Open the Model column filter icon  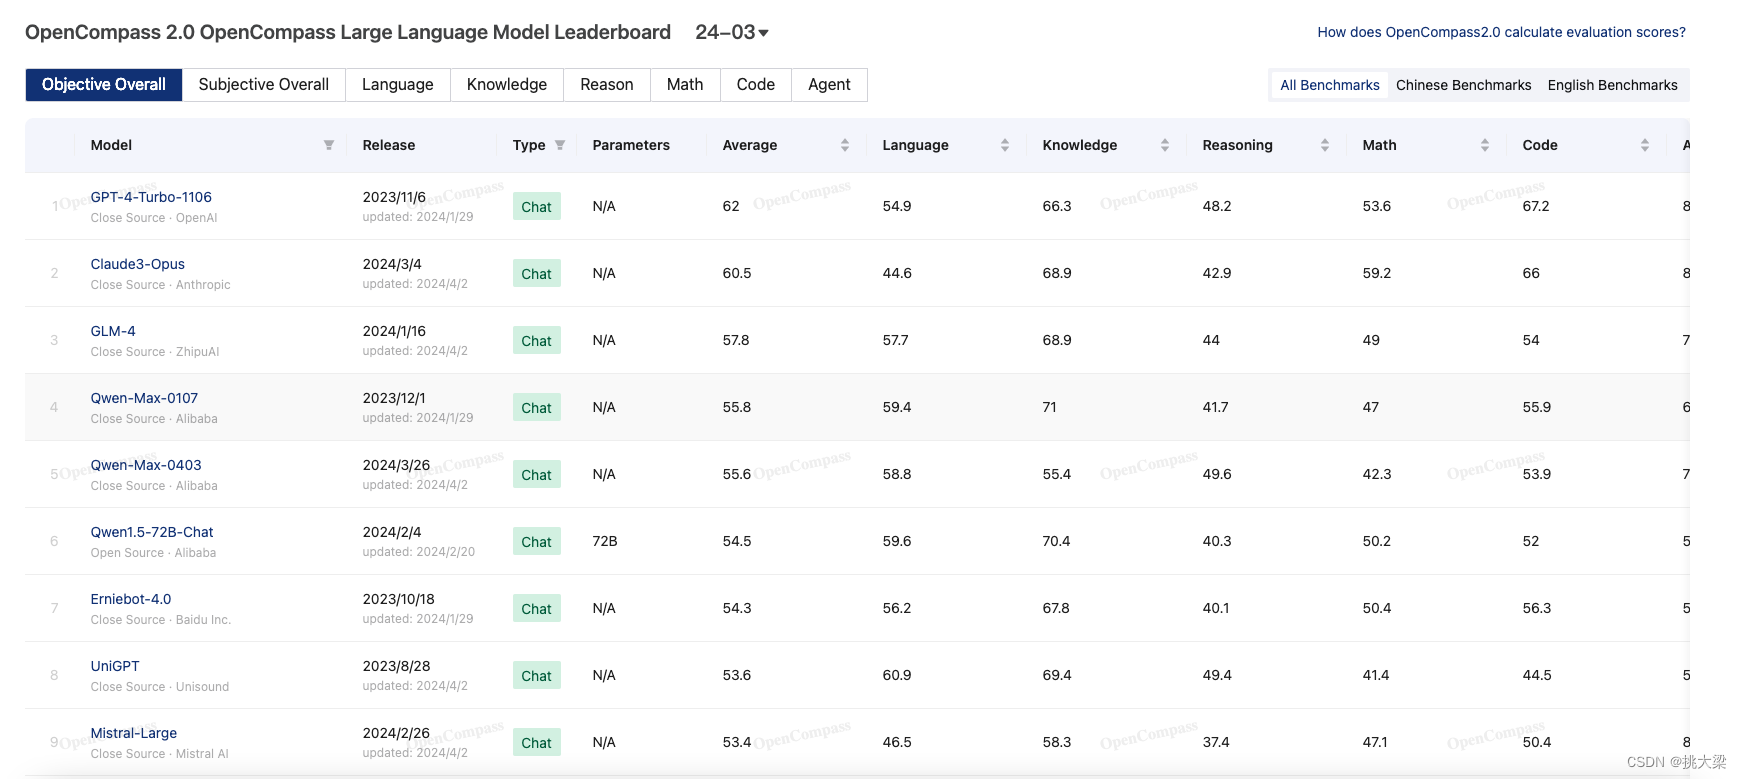(x=328, y=145)
